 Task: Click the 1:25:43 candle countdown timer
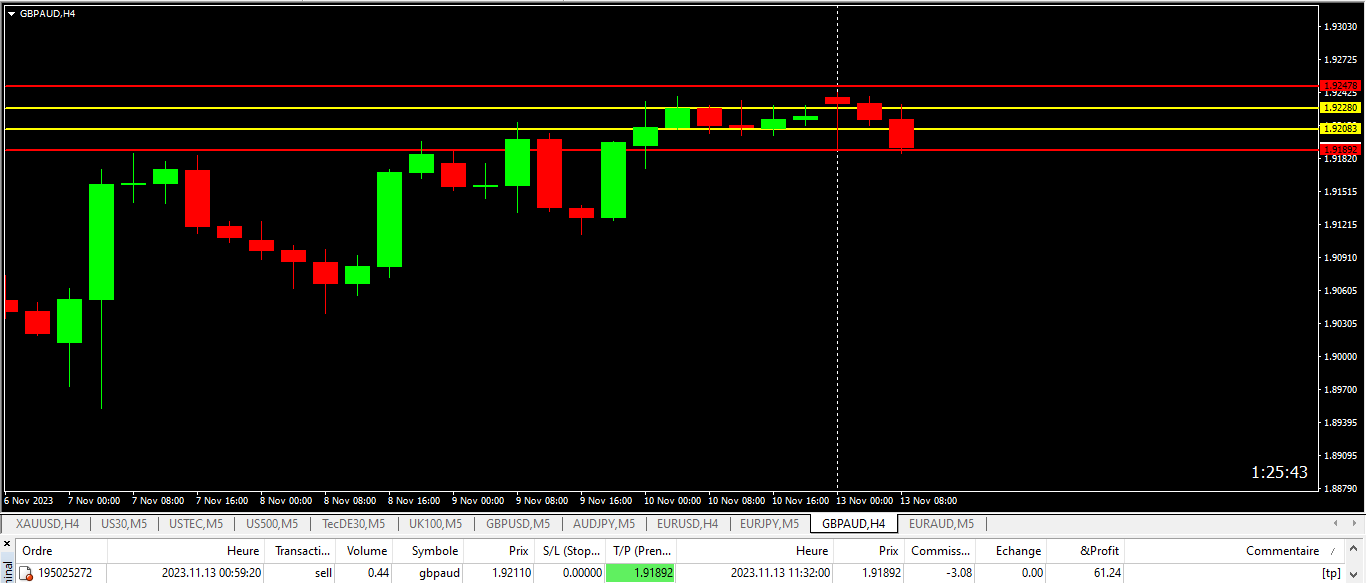click(1279, 472)
